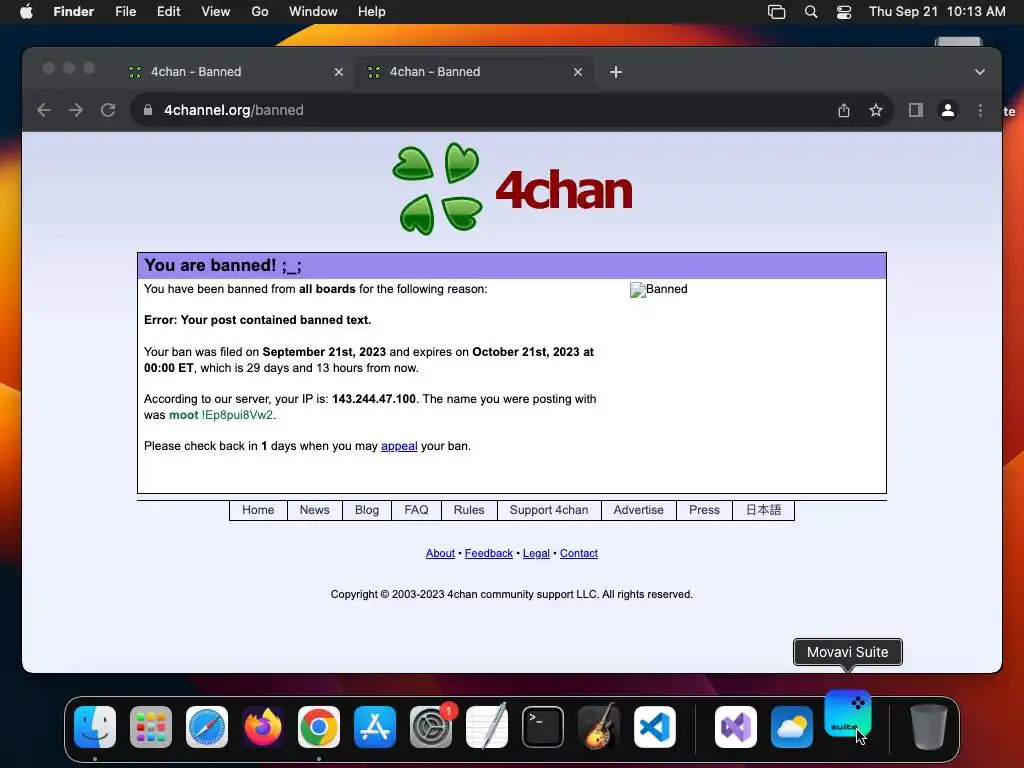Open the Advertise footer link

(x=638, y=510)
